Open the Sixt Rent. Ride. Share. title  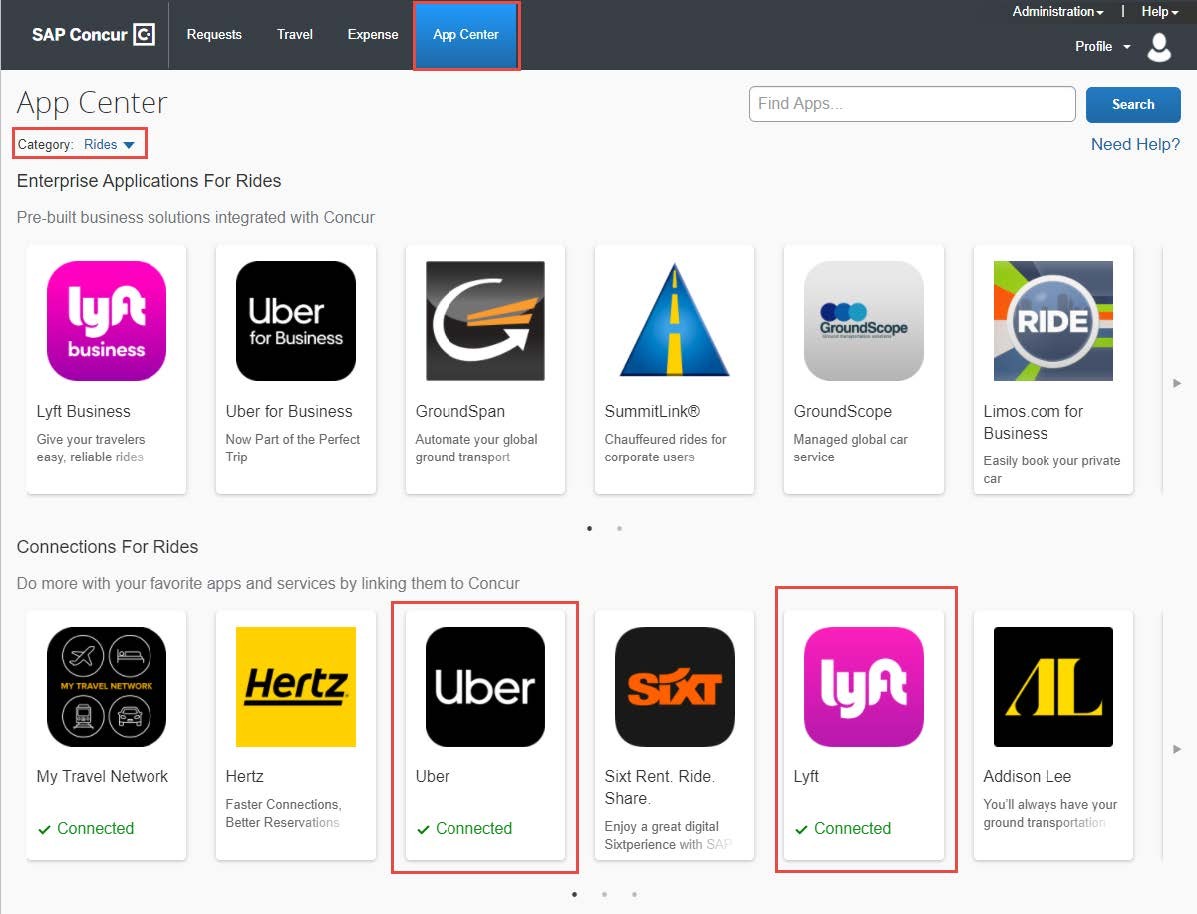click(x=660, y=787)
